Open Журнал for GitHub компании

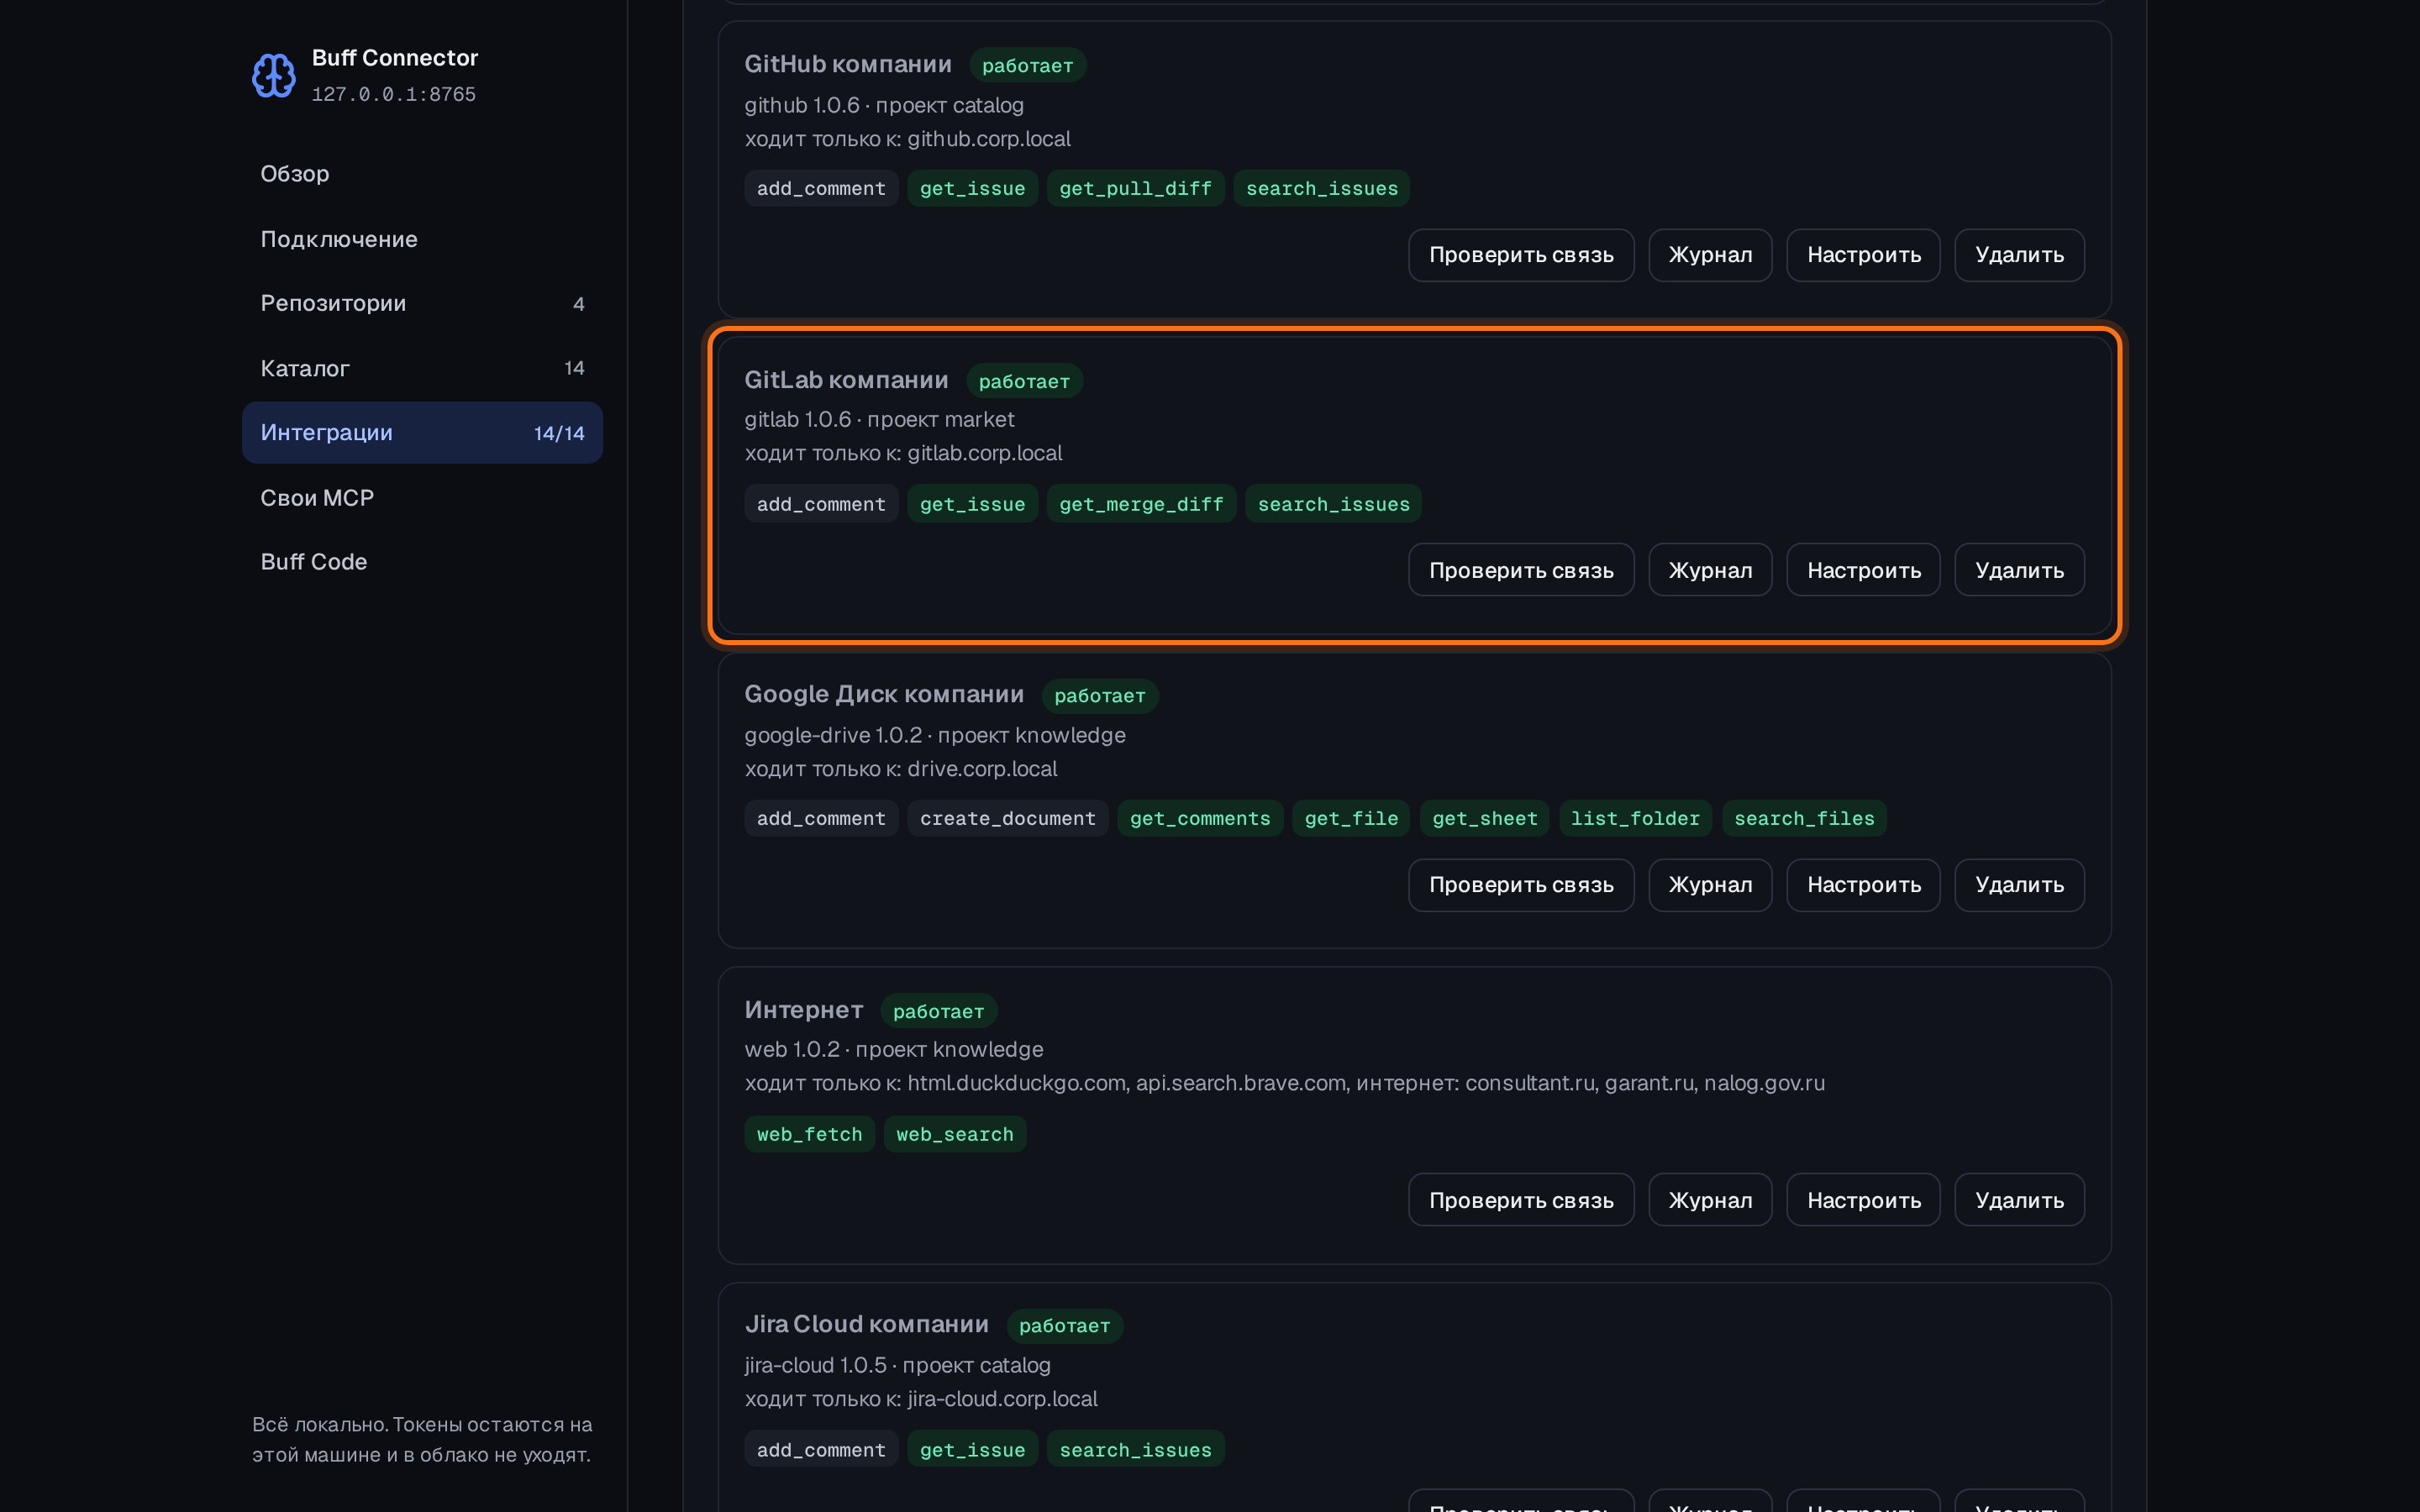pyautogui.click(x=1710, y=255)
